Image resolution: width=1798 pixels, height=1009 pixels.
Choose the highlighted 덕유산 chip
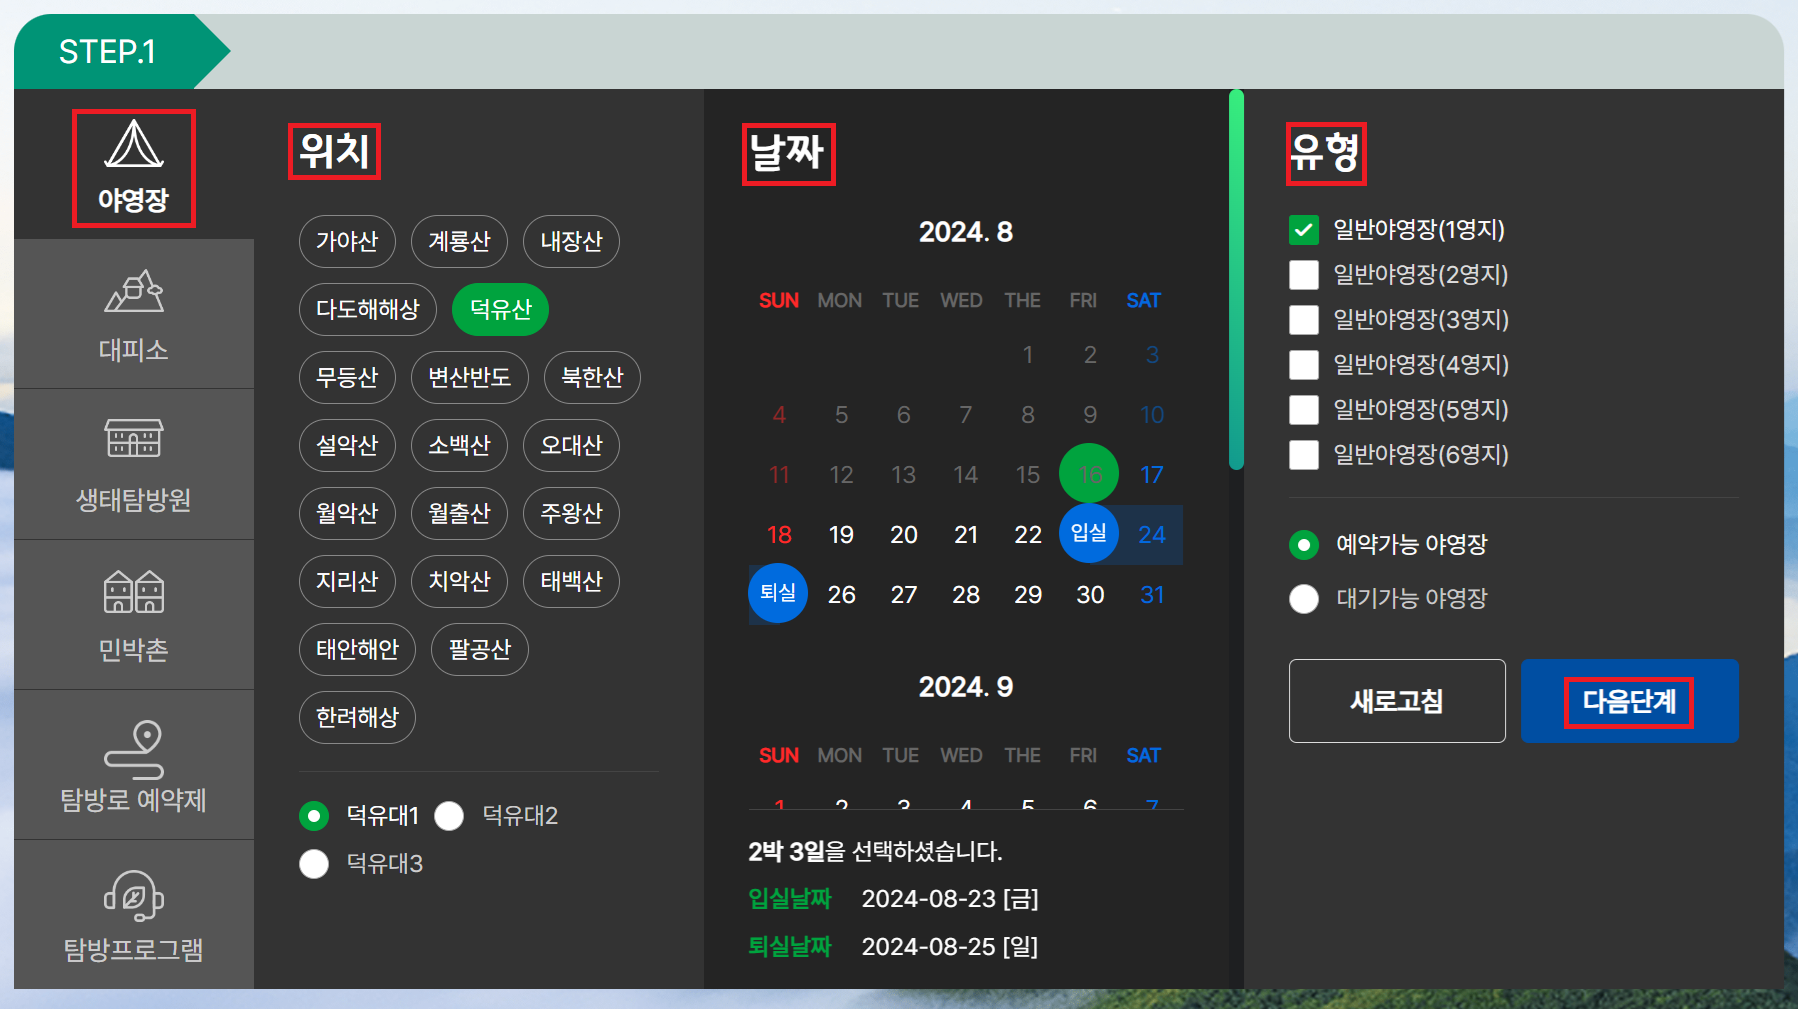[500, 310]
